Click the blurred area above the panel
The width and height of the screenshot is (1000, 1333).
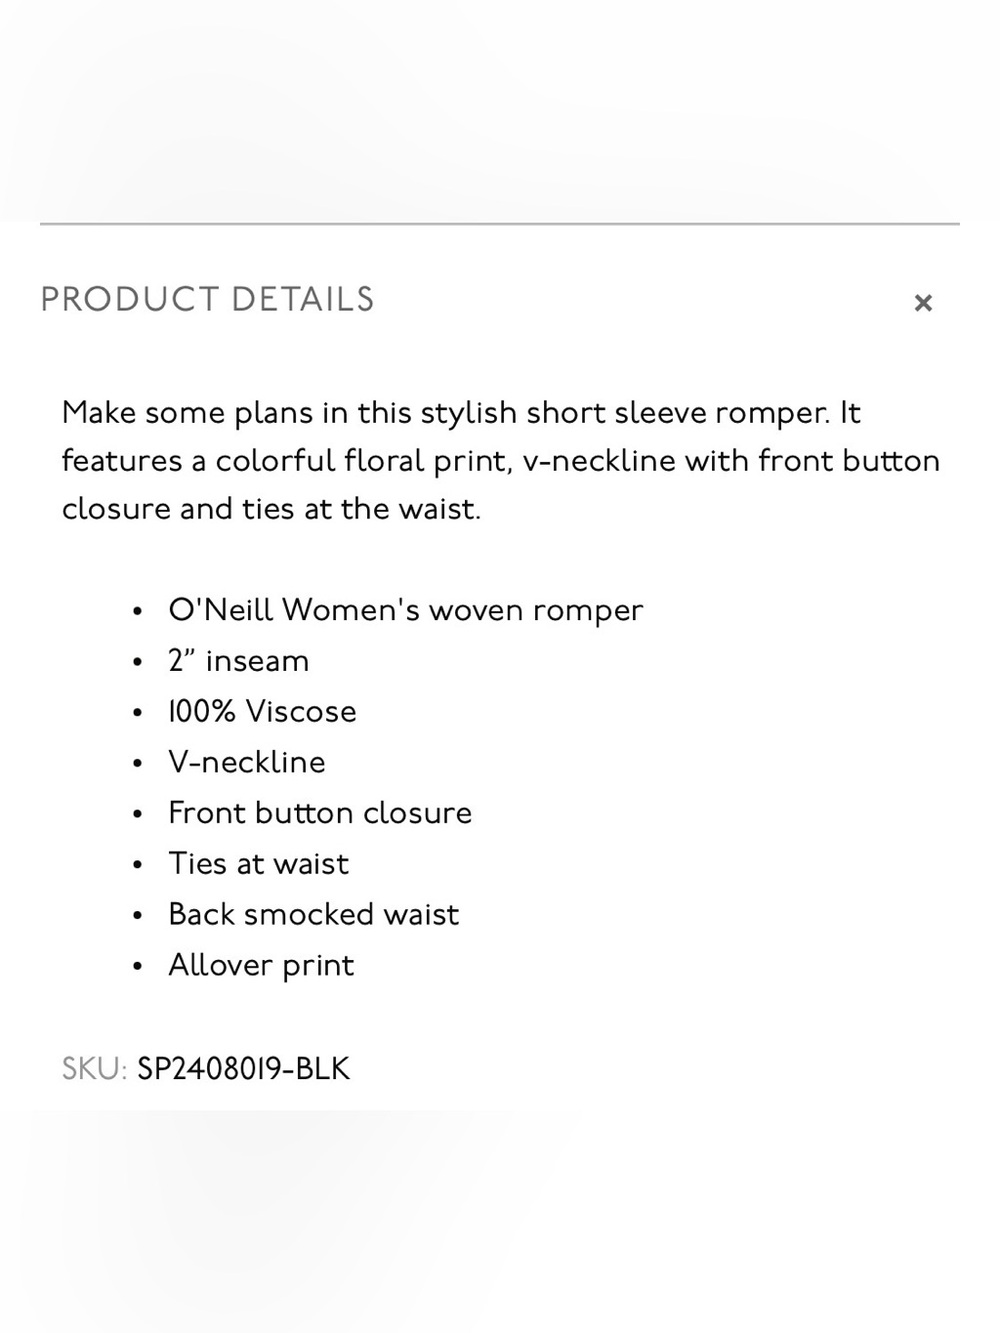pos(500,110)
